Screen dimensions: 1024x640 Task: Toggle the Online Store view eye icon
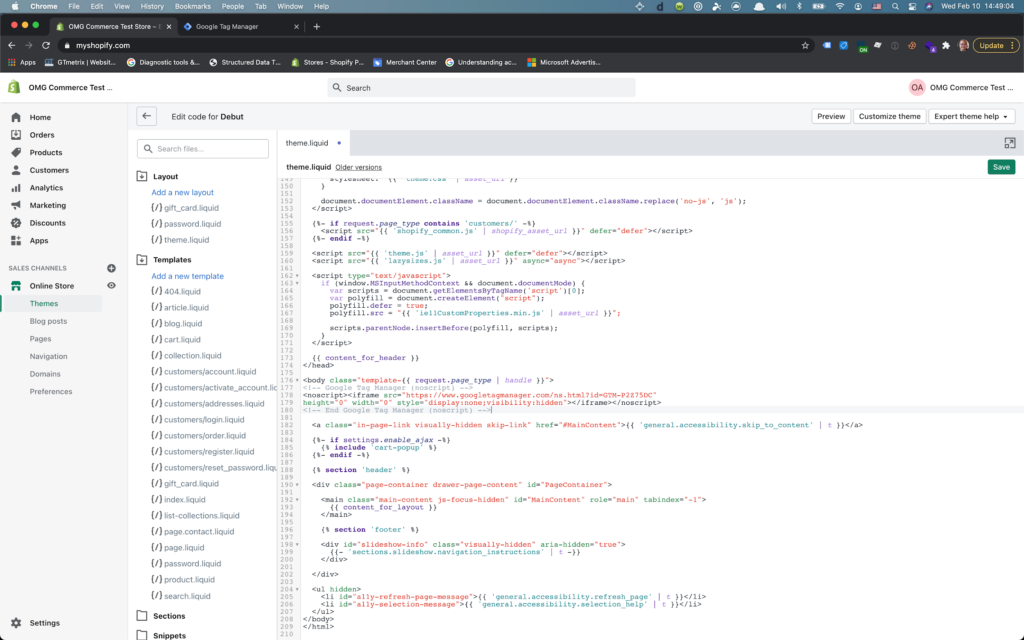tap(111, 285)
